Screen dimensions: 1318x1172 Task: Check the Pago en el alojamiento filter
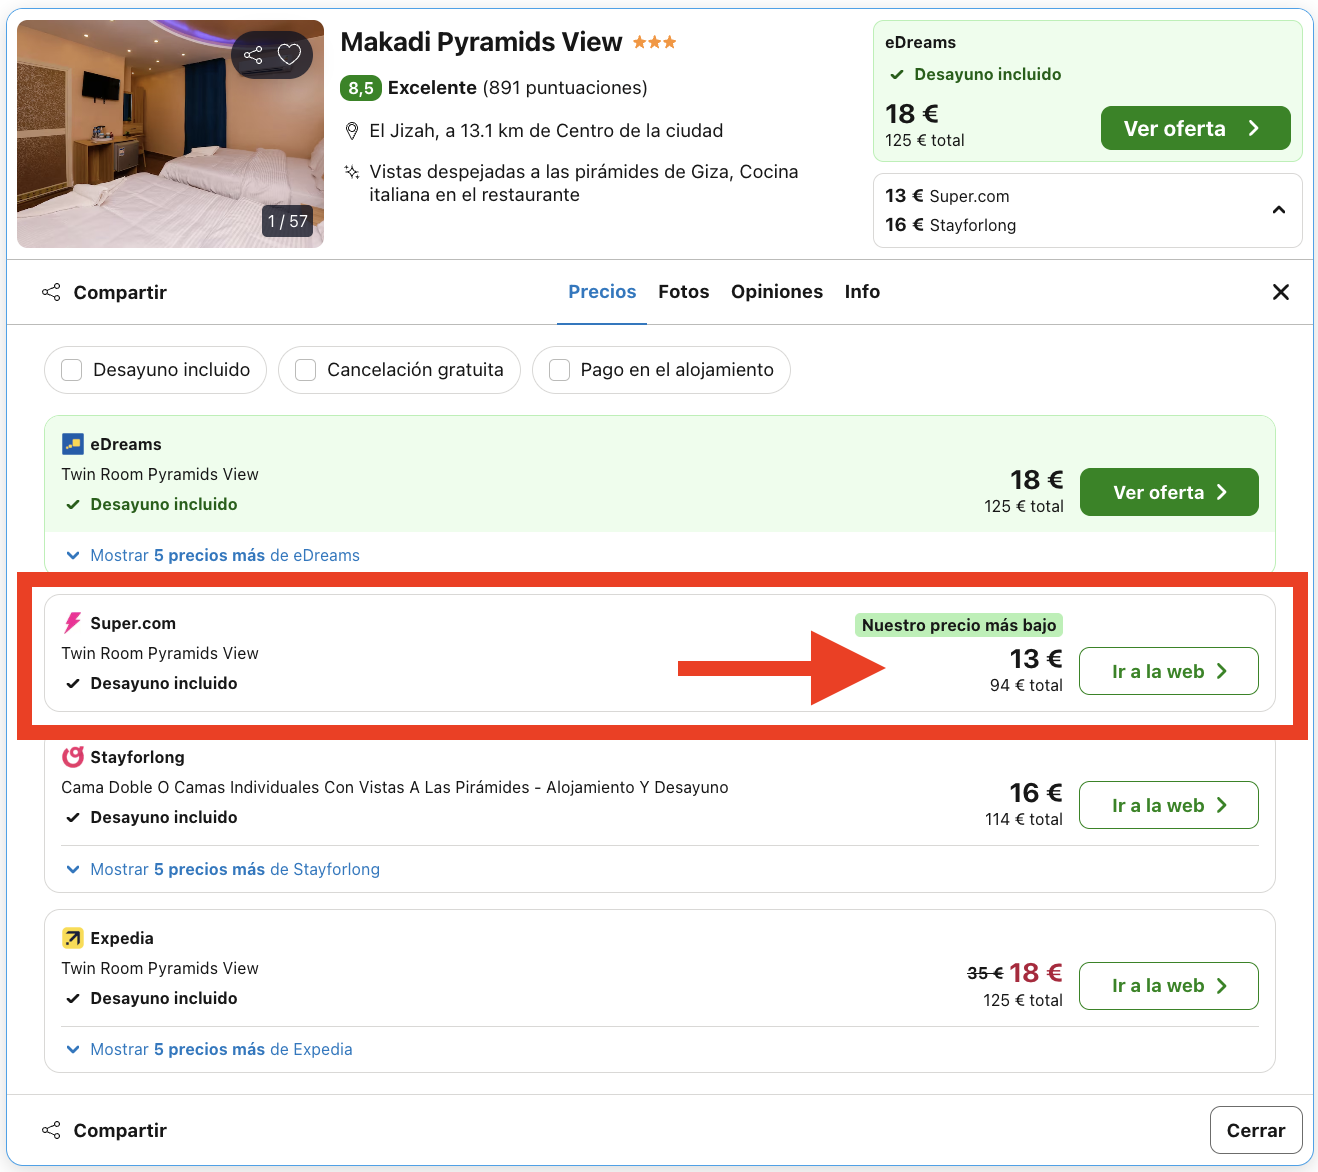[560, 370]
